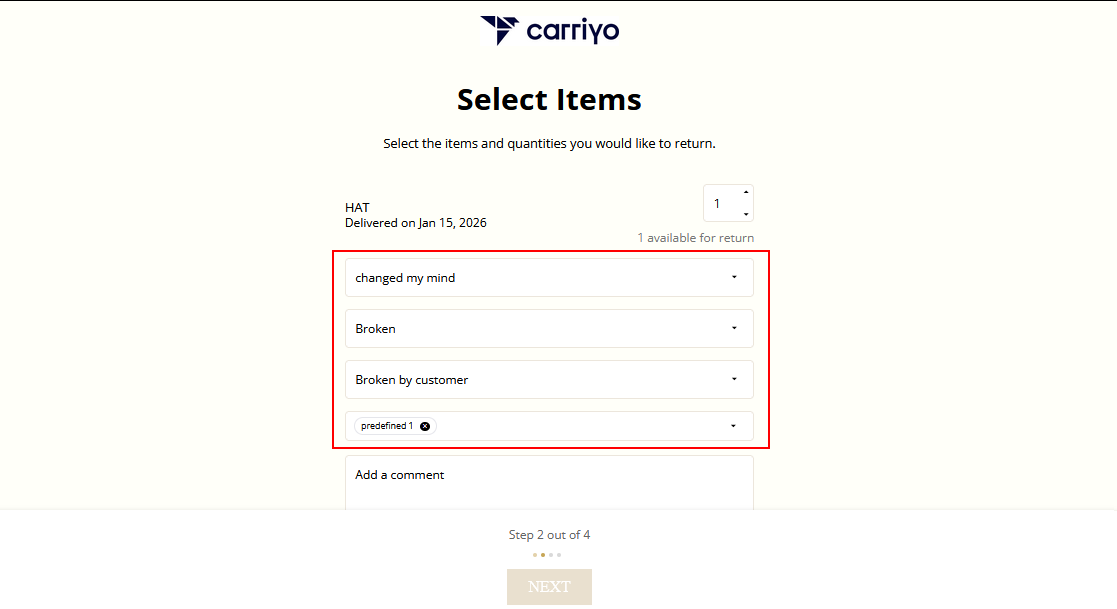Decrease HAT return quantity with down arrow

click(746, 214)
